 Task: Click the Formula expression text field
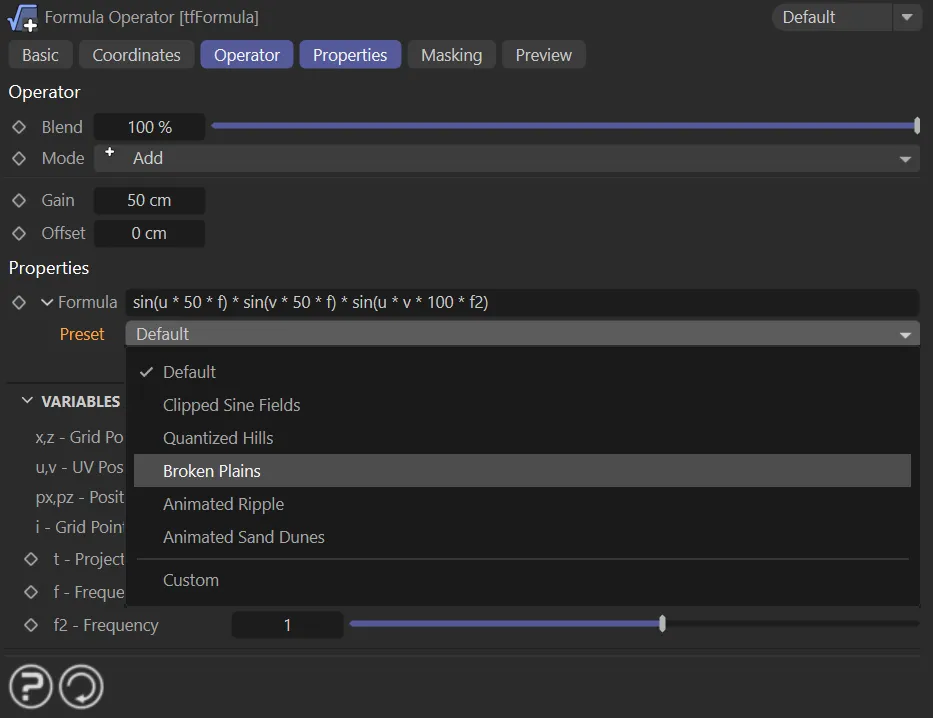pos(520,302)
